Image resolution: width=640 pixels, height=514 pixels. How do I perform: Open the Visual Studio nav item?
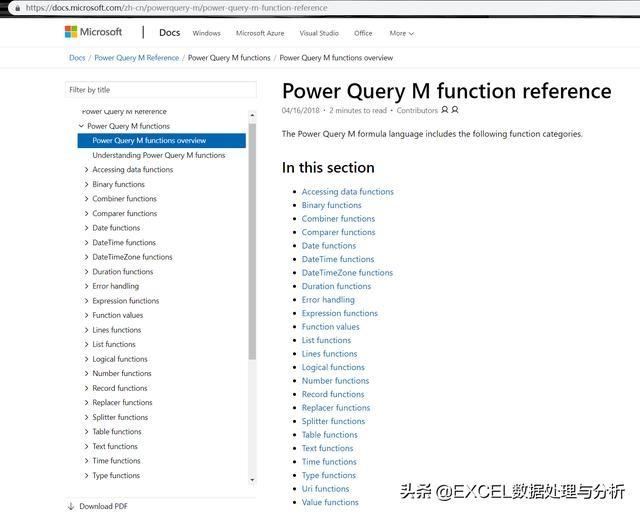pos(318,33)
